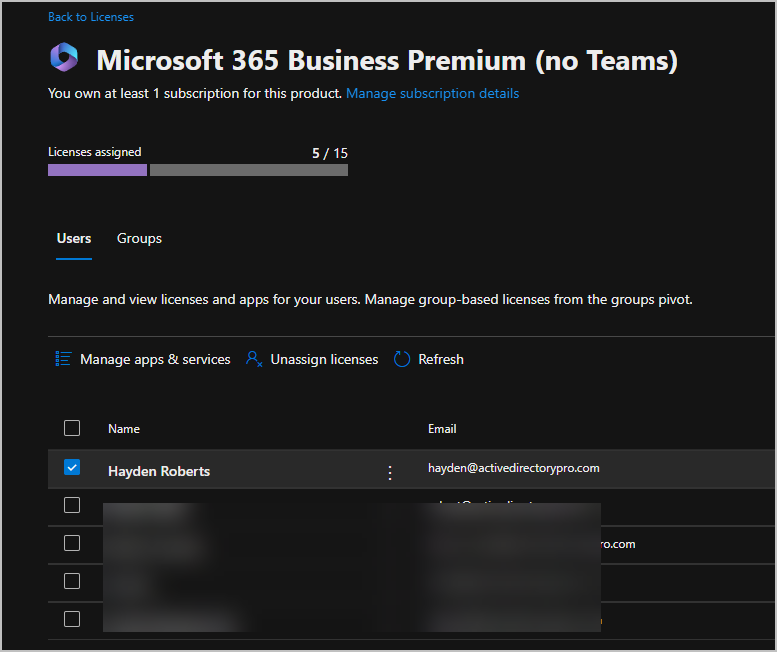Check the last visible user row checkbox
This screenshot has width=777, height=652.
[72, 619]
